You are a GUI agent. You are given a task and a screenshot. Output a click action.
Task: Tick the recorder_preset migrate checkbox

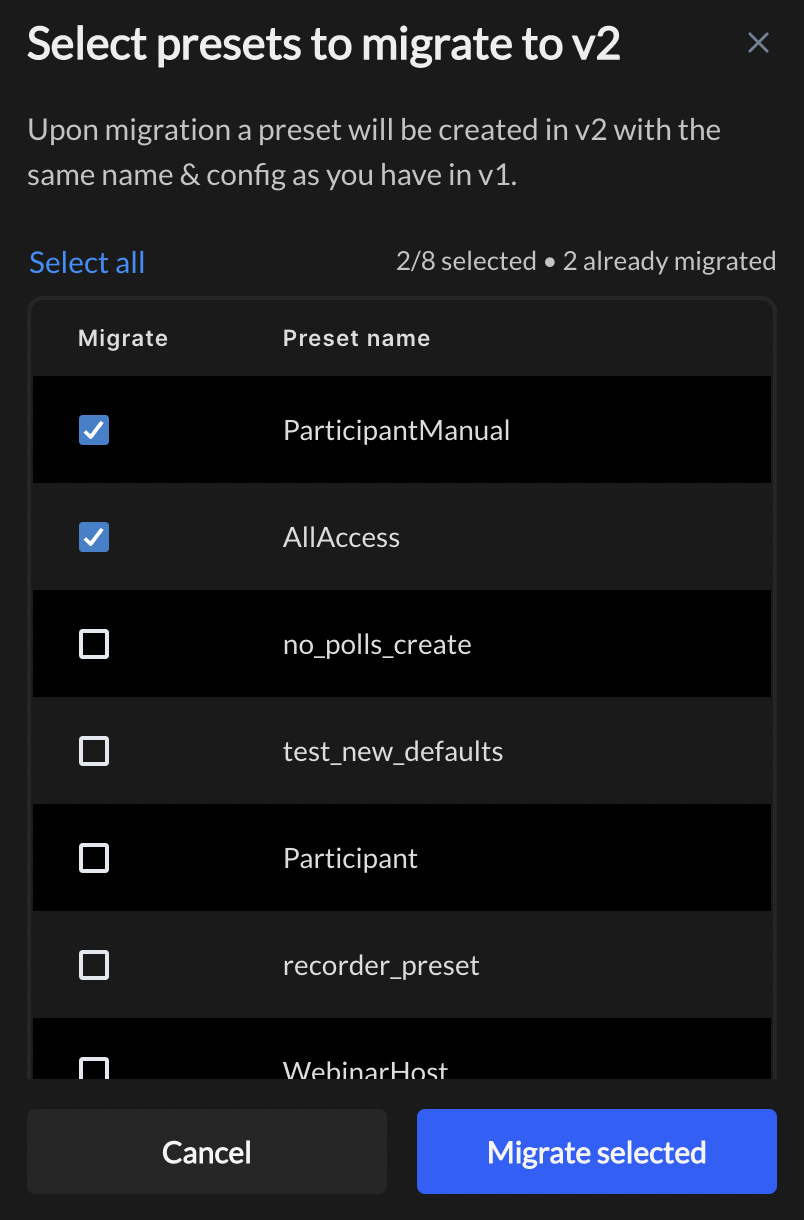(93, 965)
